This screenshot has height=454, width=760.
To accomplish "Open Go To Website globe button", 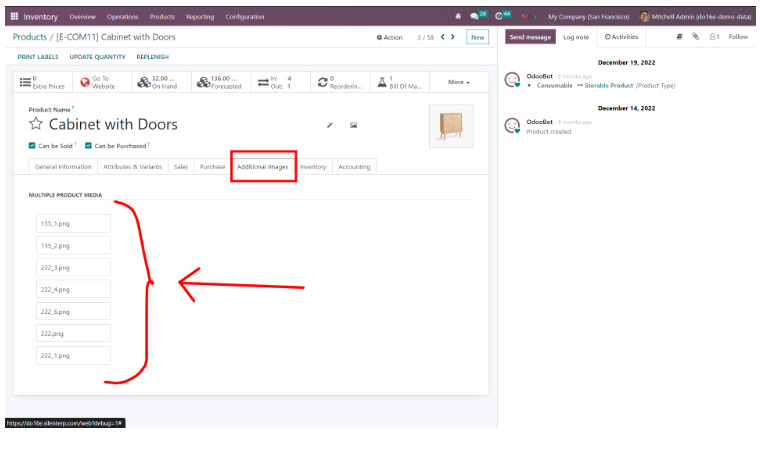I will pos(98,82).
